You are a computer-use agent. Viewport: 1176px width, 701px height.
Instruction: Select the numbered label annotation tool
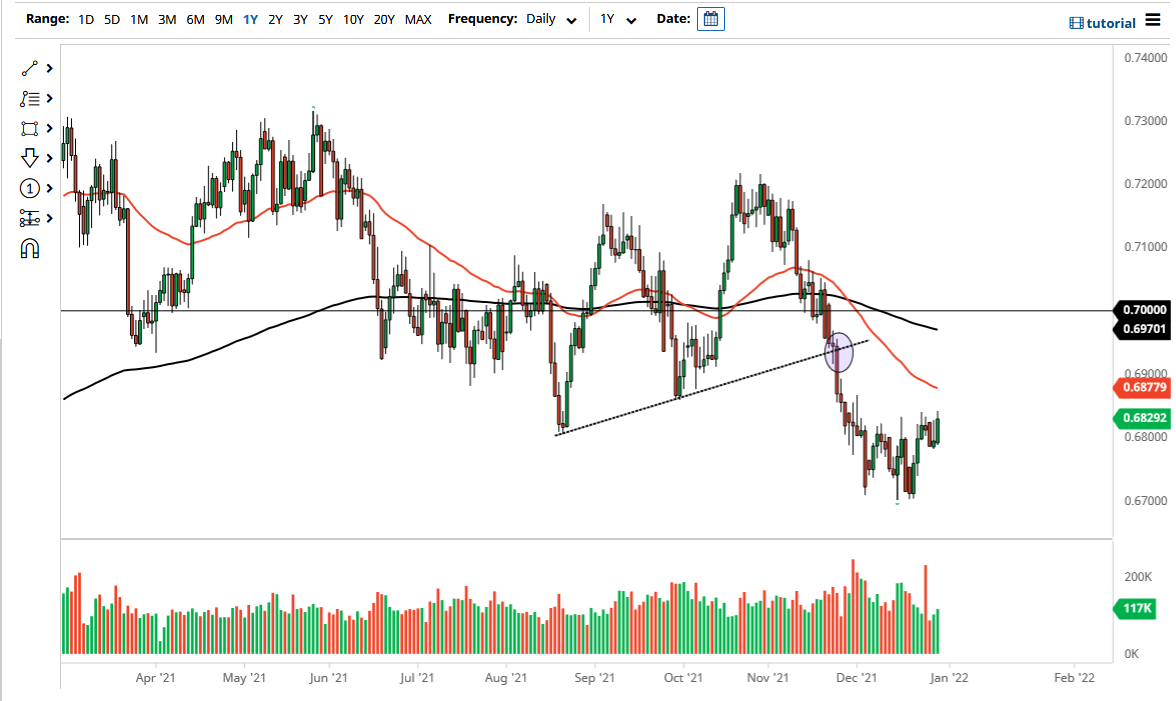29,188
